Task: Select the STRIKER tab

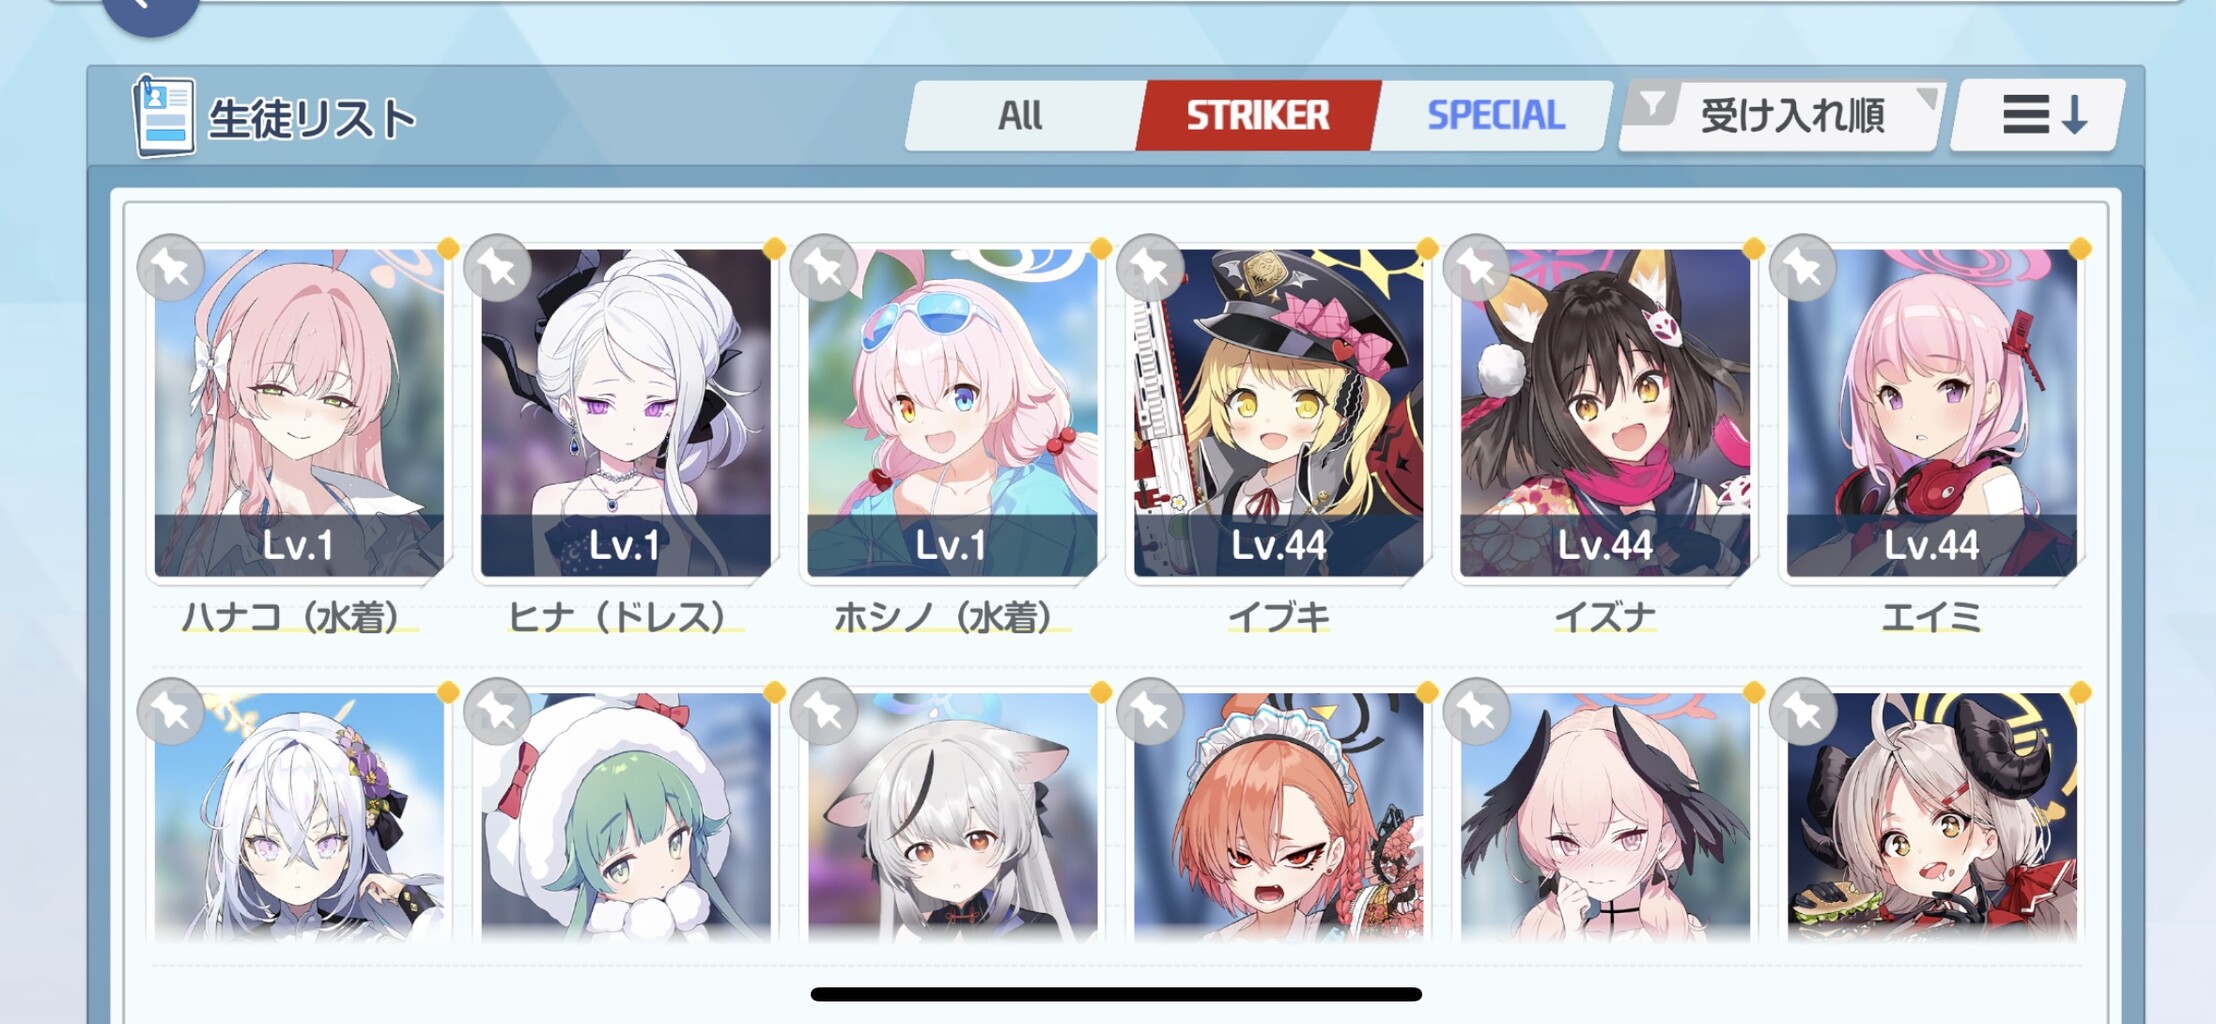Action: coord(1258,116)
